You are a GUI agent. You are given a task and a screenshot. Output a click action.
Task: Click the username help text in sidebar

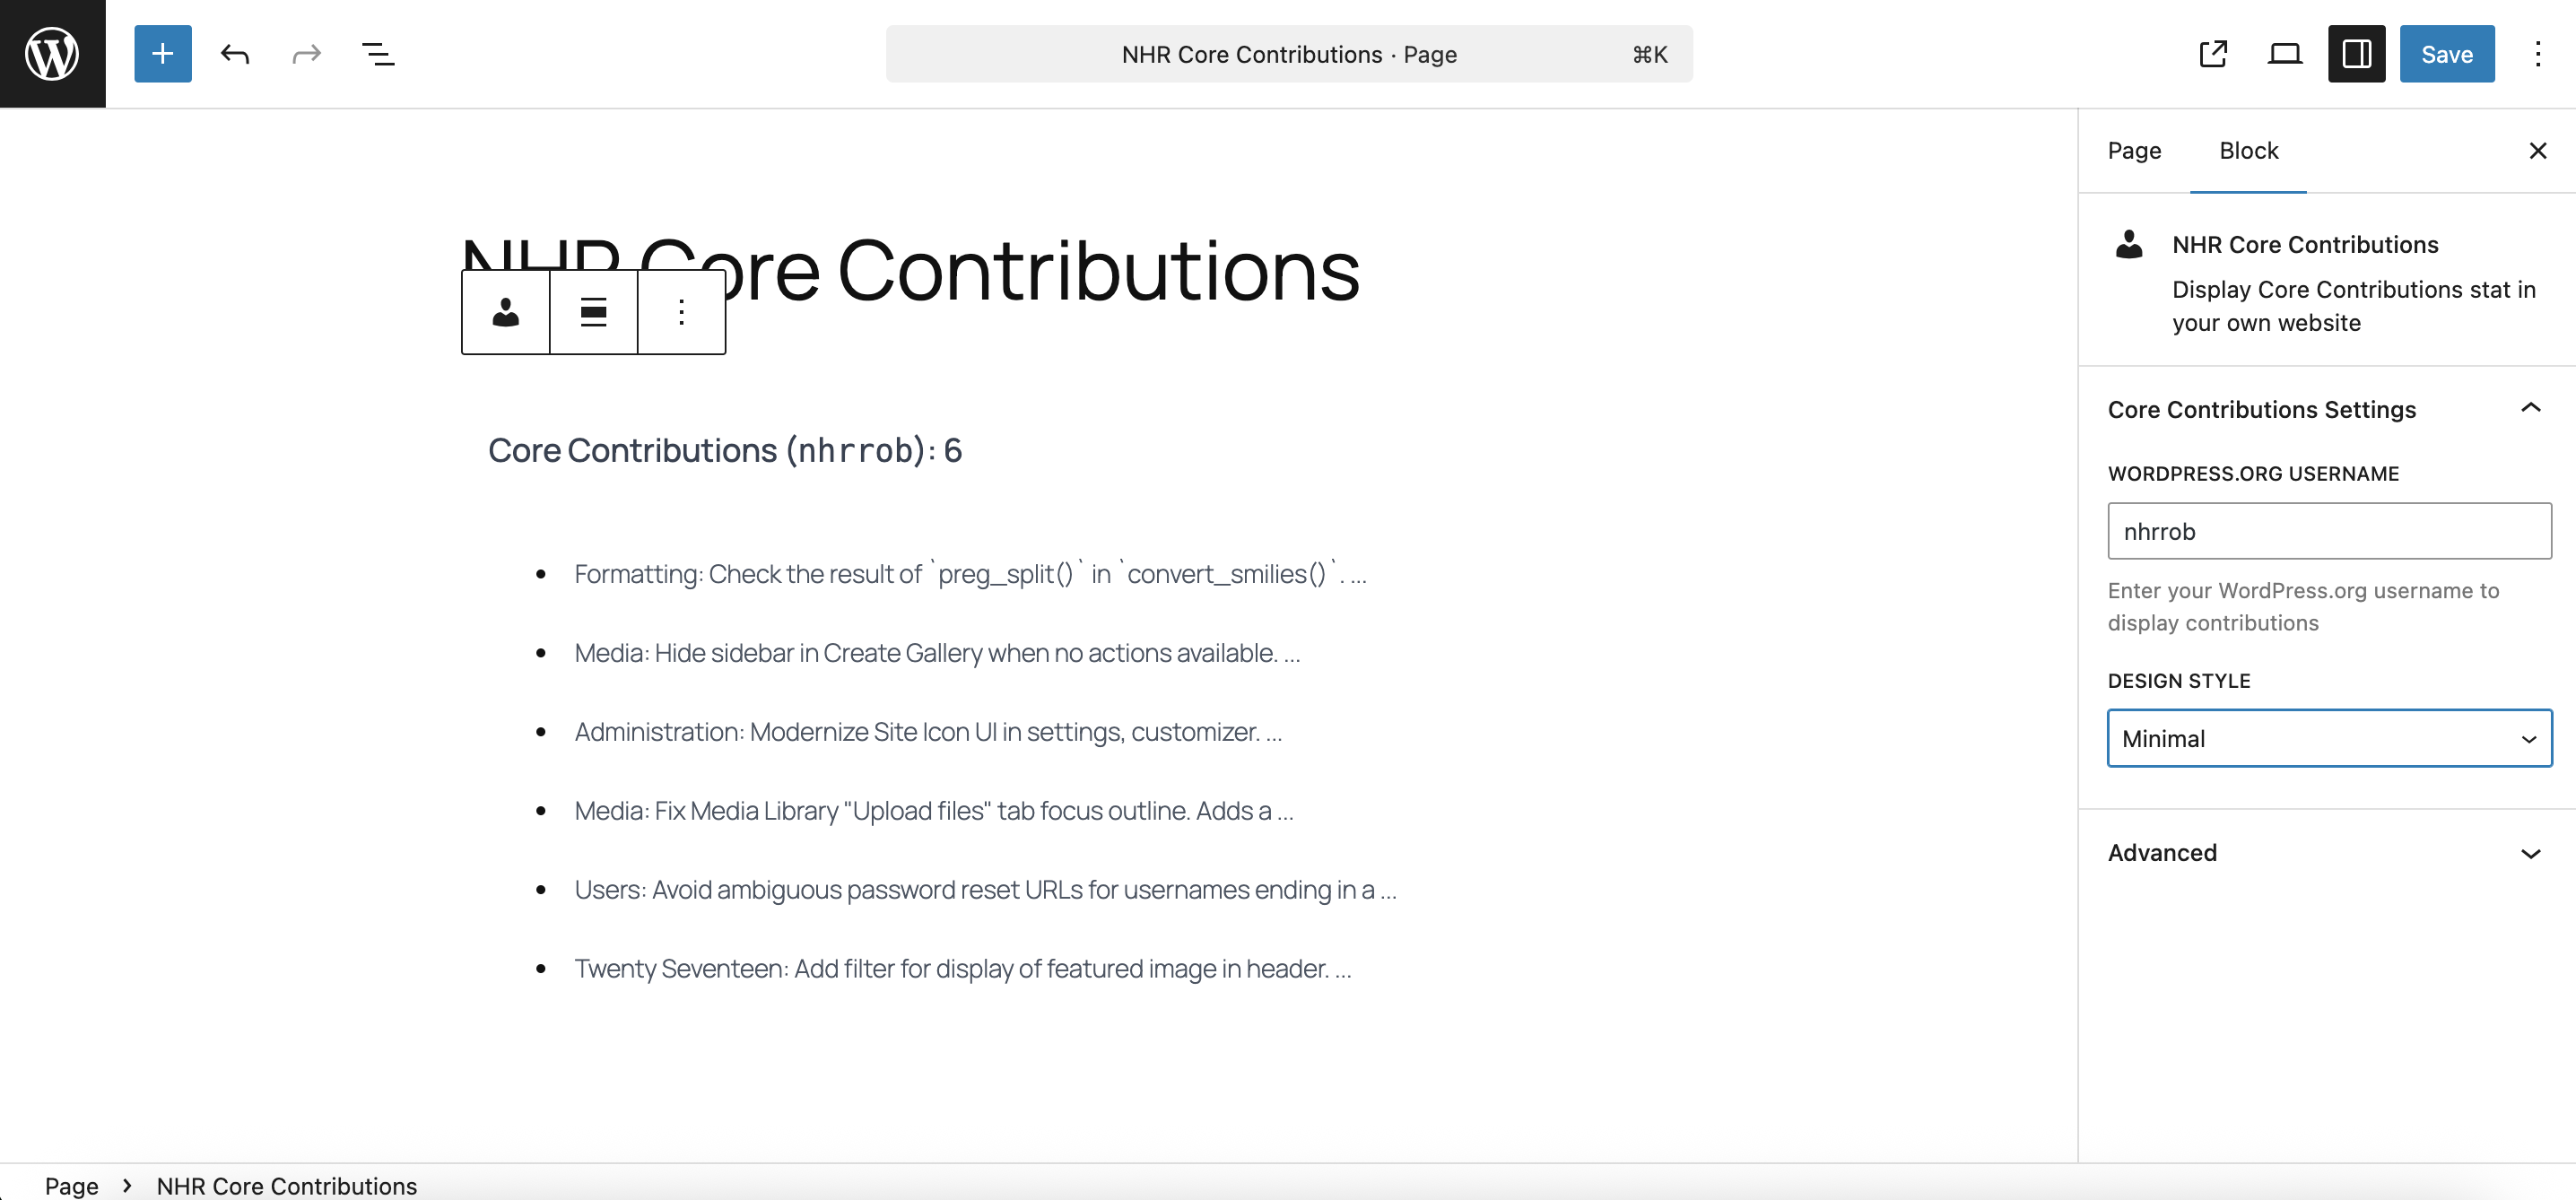click(2303, 607)
